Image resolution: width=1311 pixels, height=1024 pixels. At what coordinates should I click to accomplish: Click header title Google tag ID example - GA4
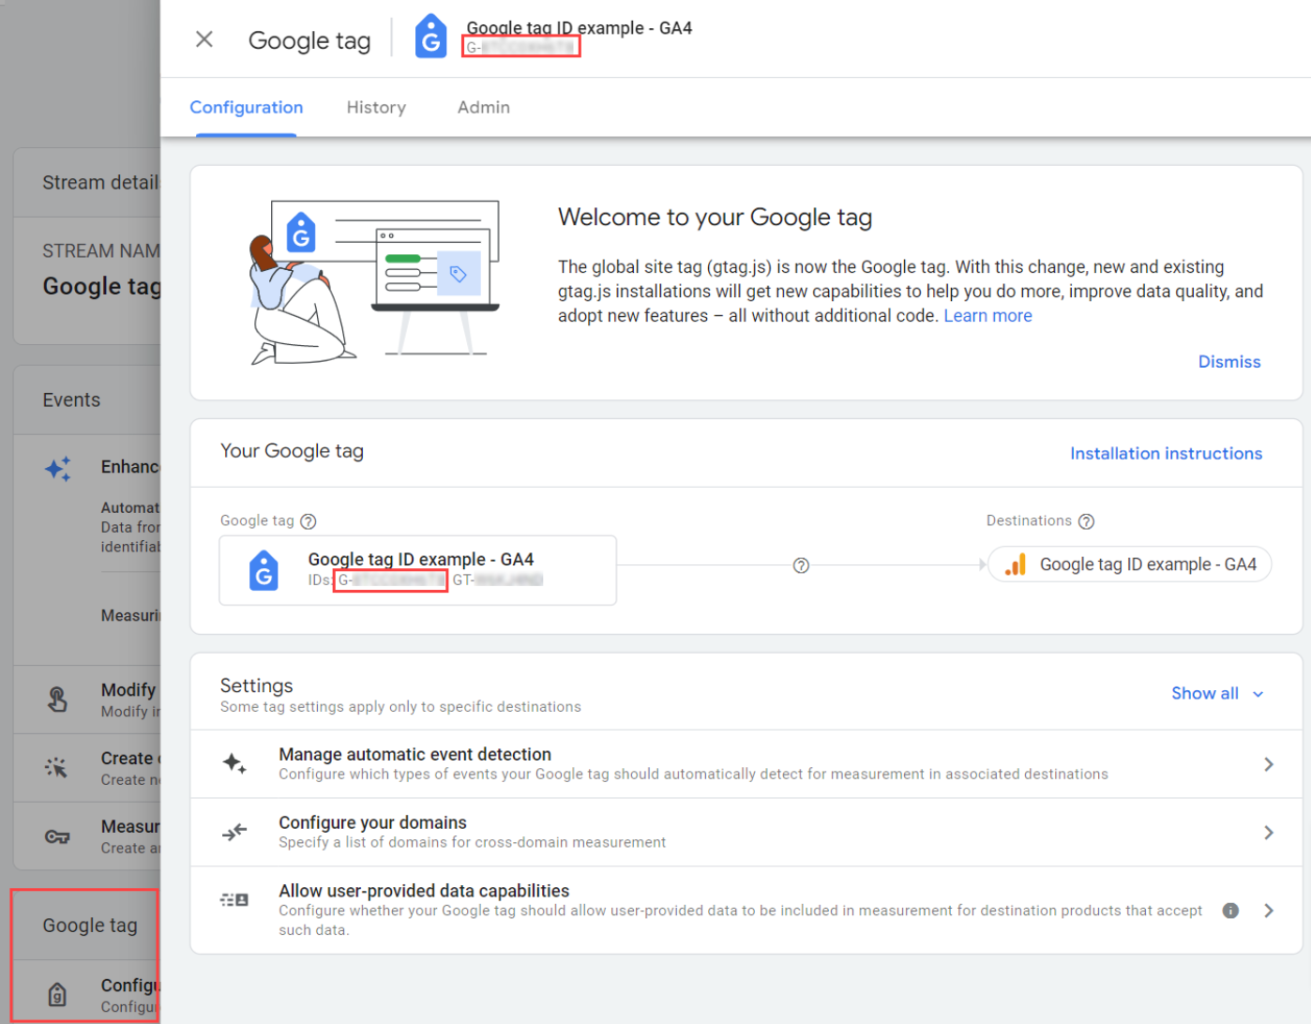[579, 28]
